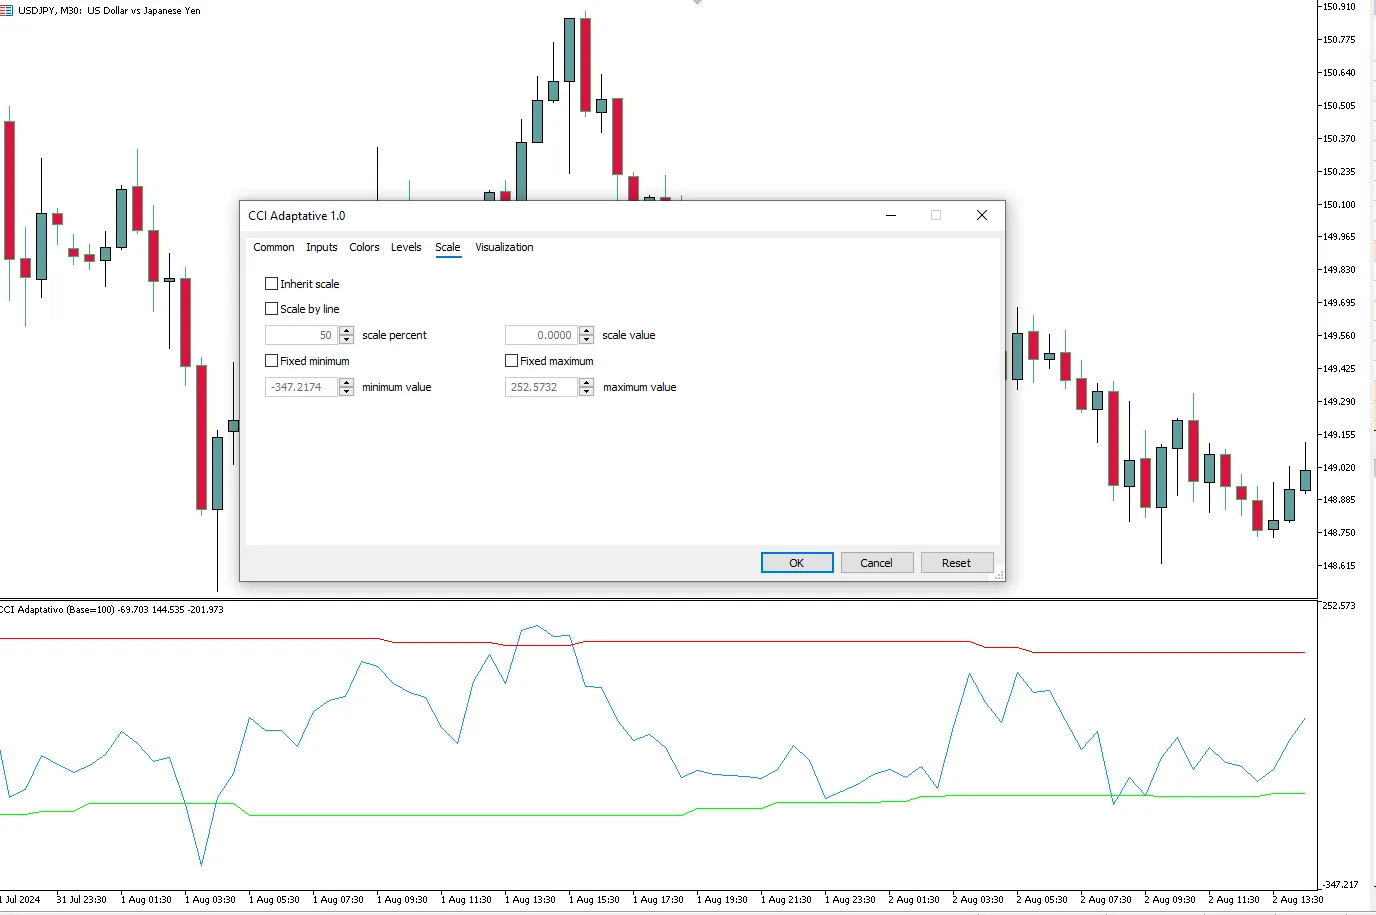This screenshot has width=1376, height=915.
Task: Increase scale percent with up arrow
Action: point(347,331)
